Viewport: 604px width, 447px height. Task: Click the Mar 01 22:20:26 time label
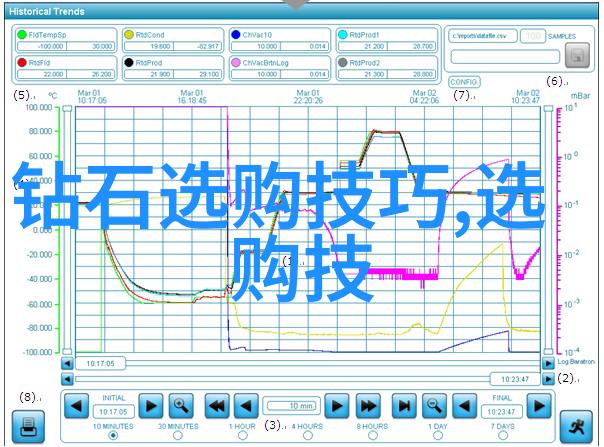click(308, 97)
